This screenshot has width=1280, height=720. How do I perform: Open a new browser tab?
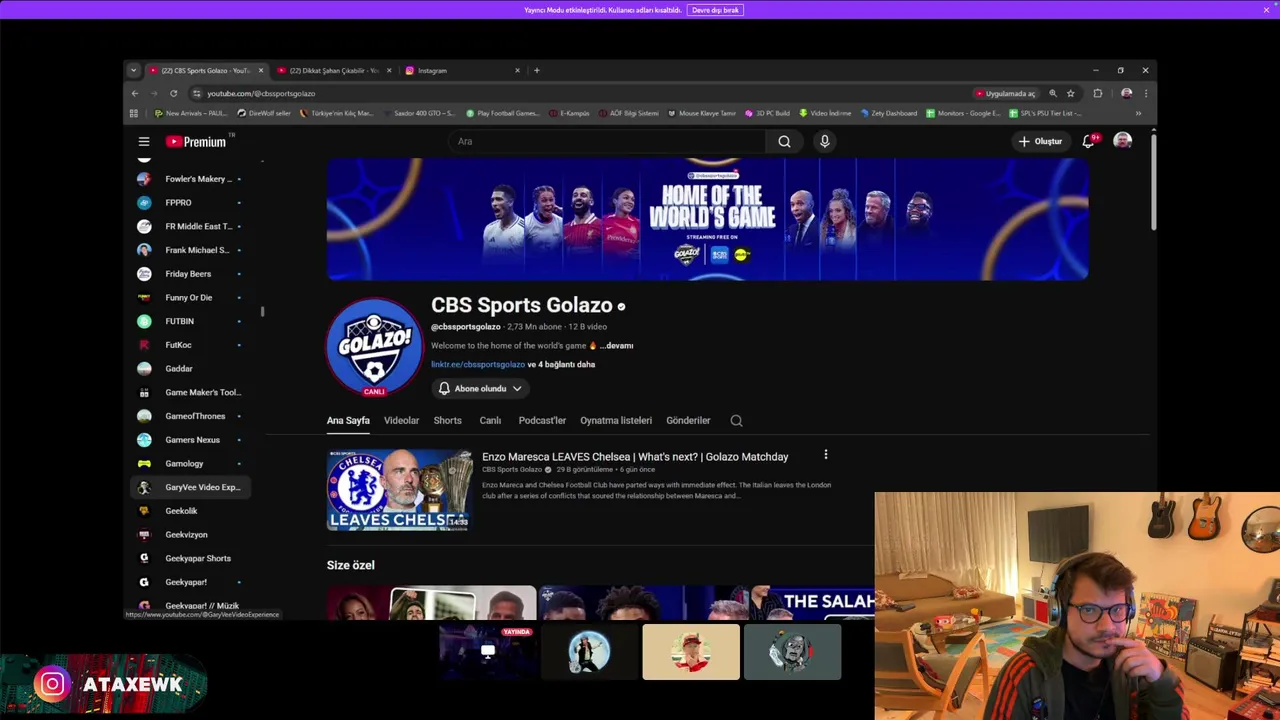[x=537, y=71]
